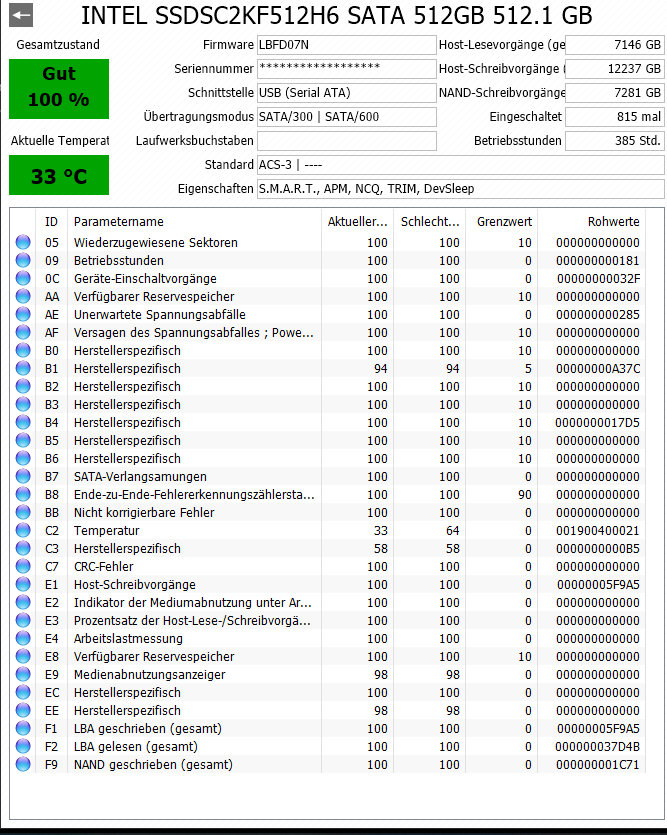Click raw value 000000001C71
The height and width of the screenshot is (835, 667).
point(598,764)
